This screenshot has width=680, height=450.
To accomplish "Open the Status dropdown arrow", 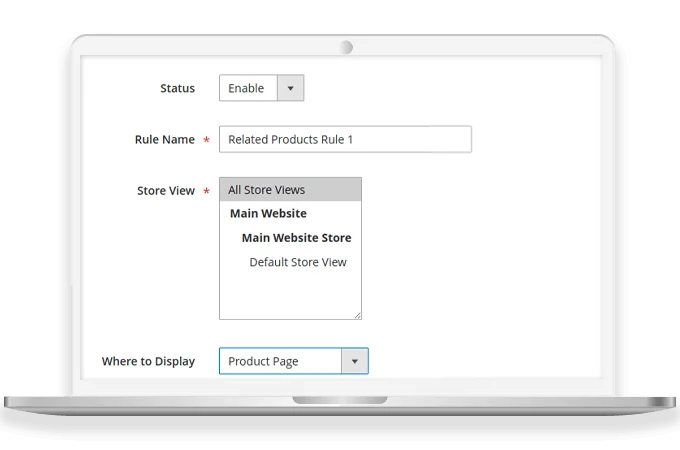I will point(290,88).
